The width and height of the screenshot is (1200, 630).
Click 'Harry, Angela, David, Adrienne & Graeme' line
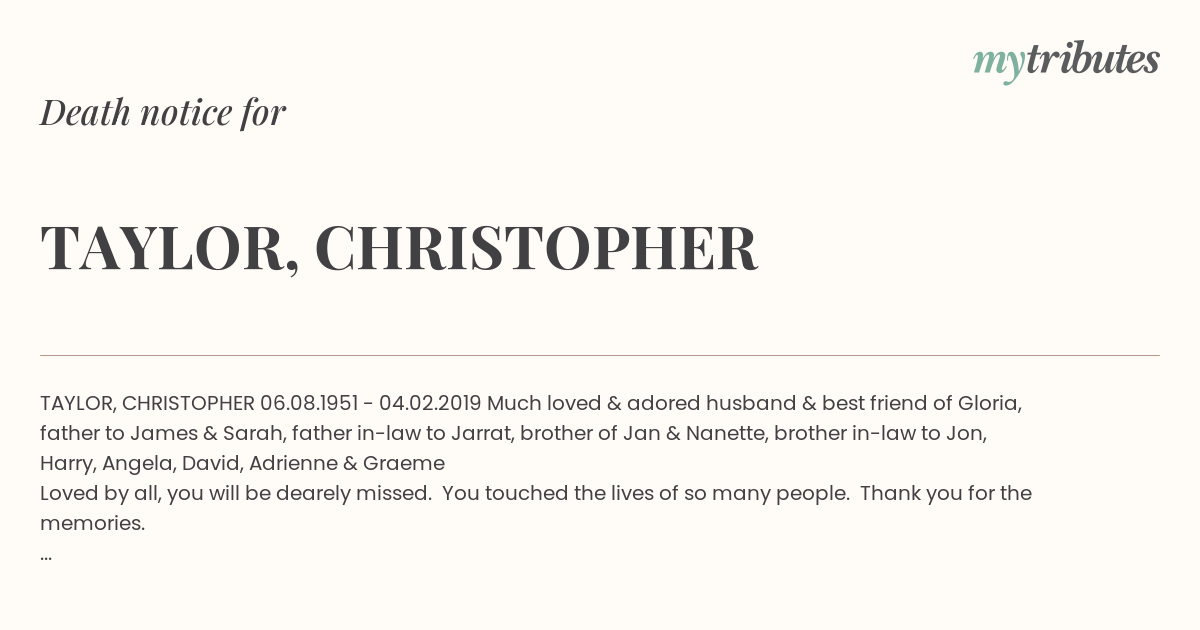pyautogui.click(x=242, y=463)
